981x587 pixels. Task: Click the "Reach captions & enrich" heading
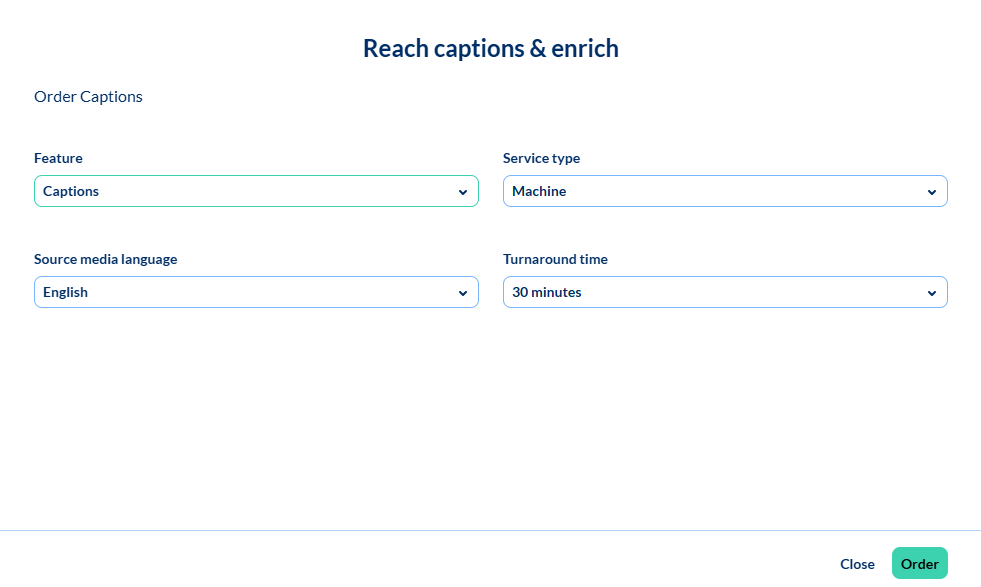(x=490, y=48)
